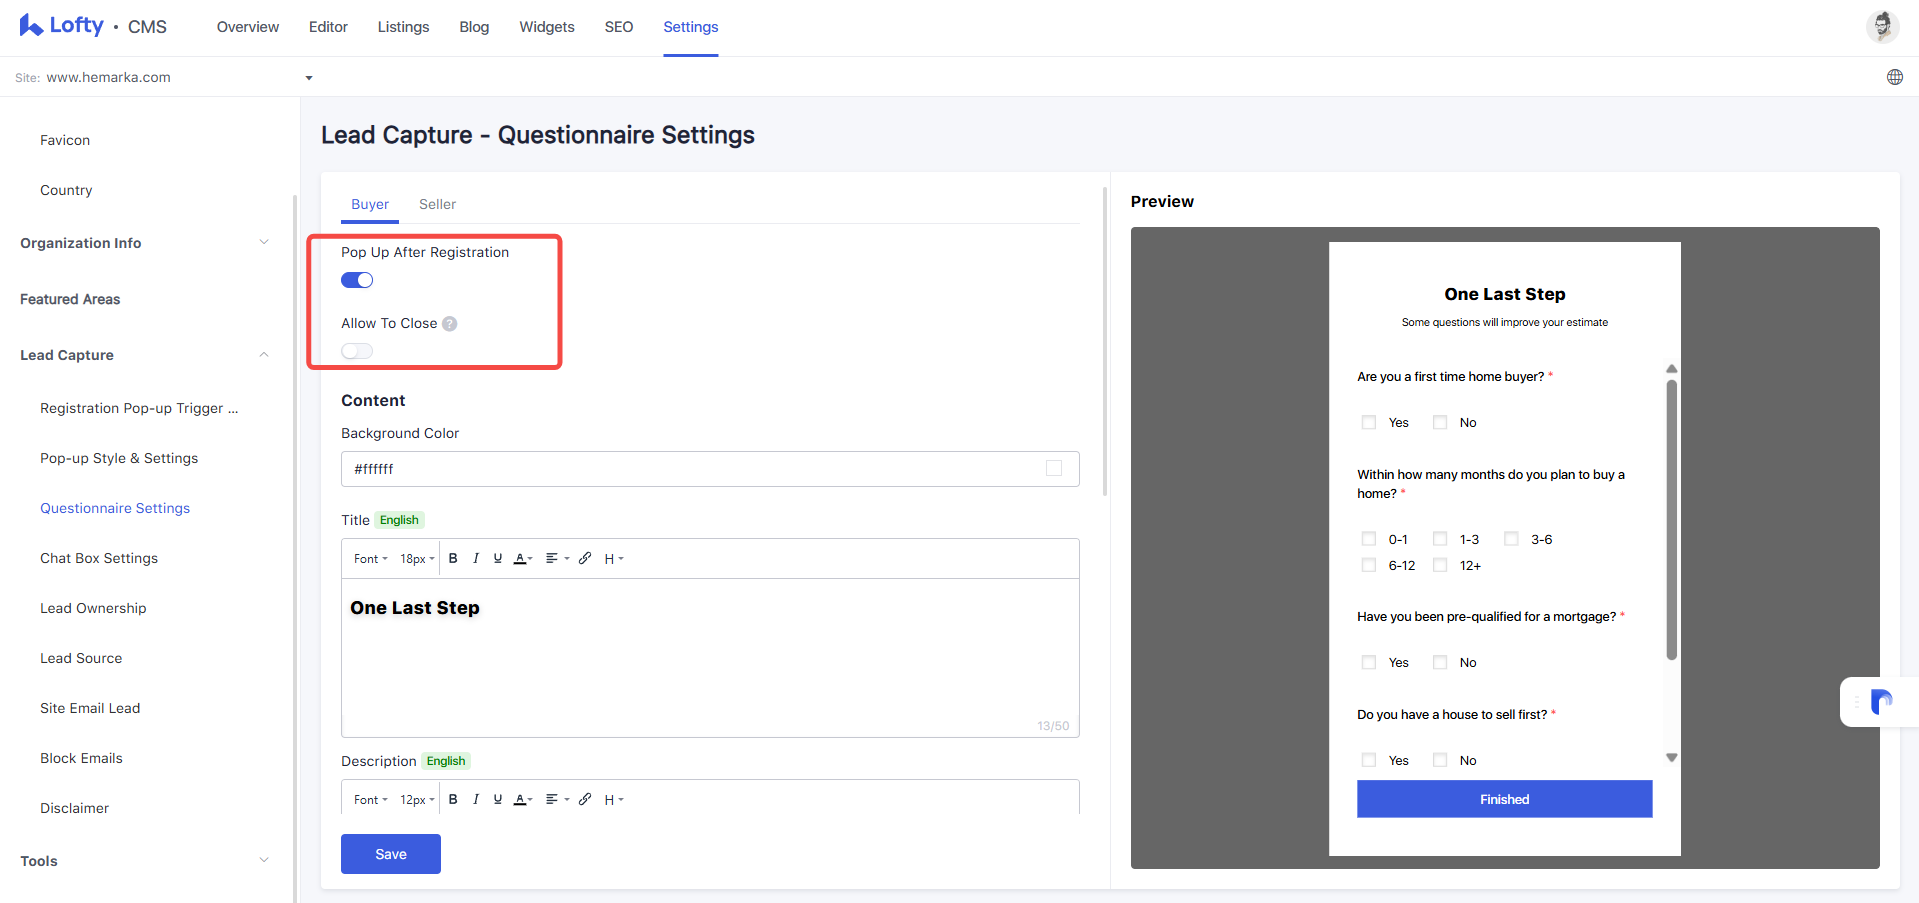The width and height of the screenshot is (1919, 903).
Task: Click the Background Color swatch
Action: point(1054,469)
